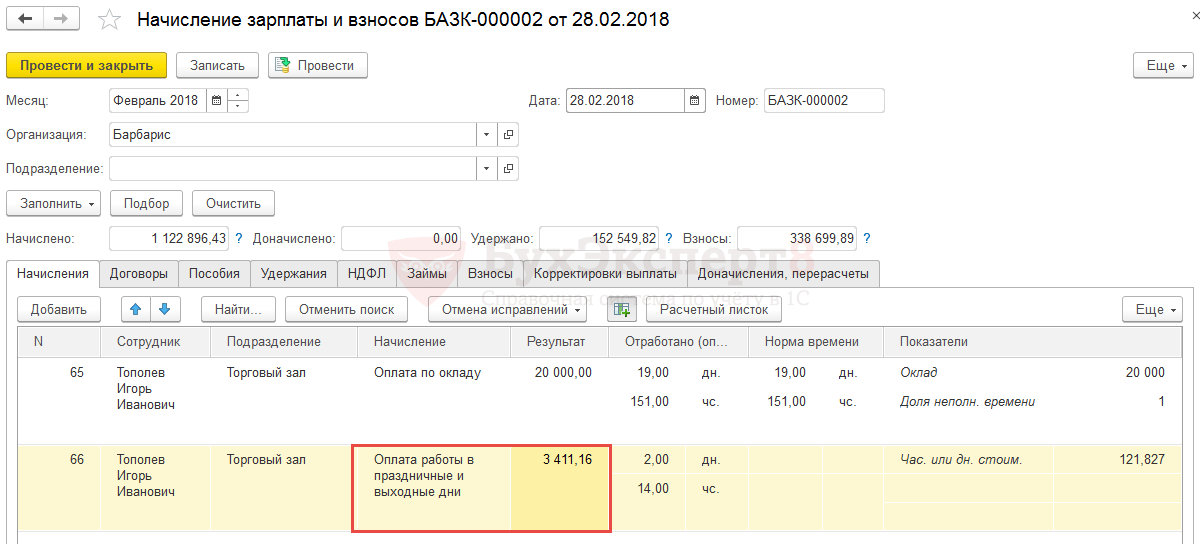Viewport: 1200px width, 544px height.
Task: Open Подразделение value form icon
Action: tap(508, 168)
